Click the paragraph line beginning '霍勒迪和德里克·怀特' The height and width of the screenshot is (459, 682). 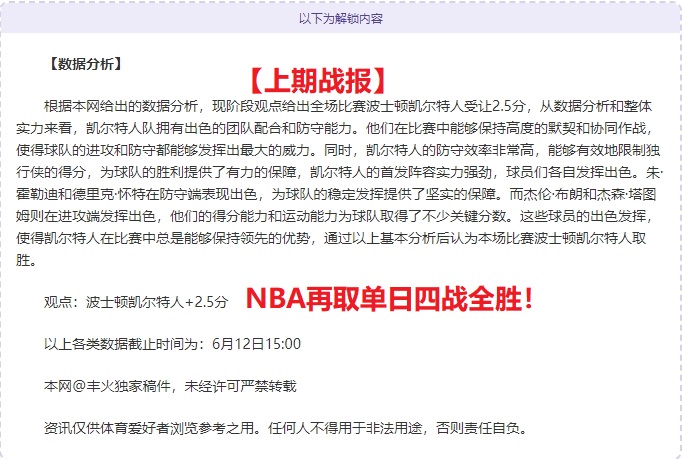(336, 194)
